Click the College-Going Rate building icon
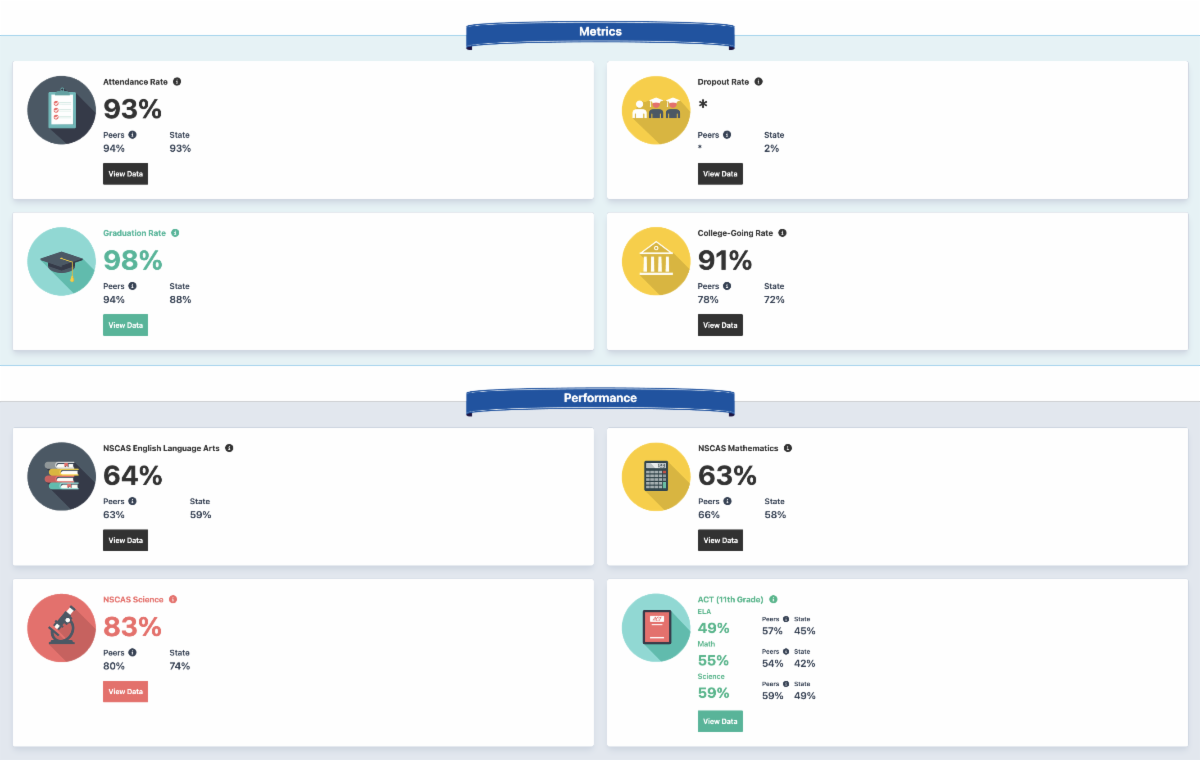This screenshot has width=1200, height=760. (657, 261)
